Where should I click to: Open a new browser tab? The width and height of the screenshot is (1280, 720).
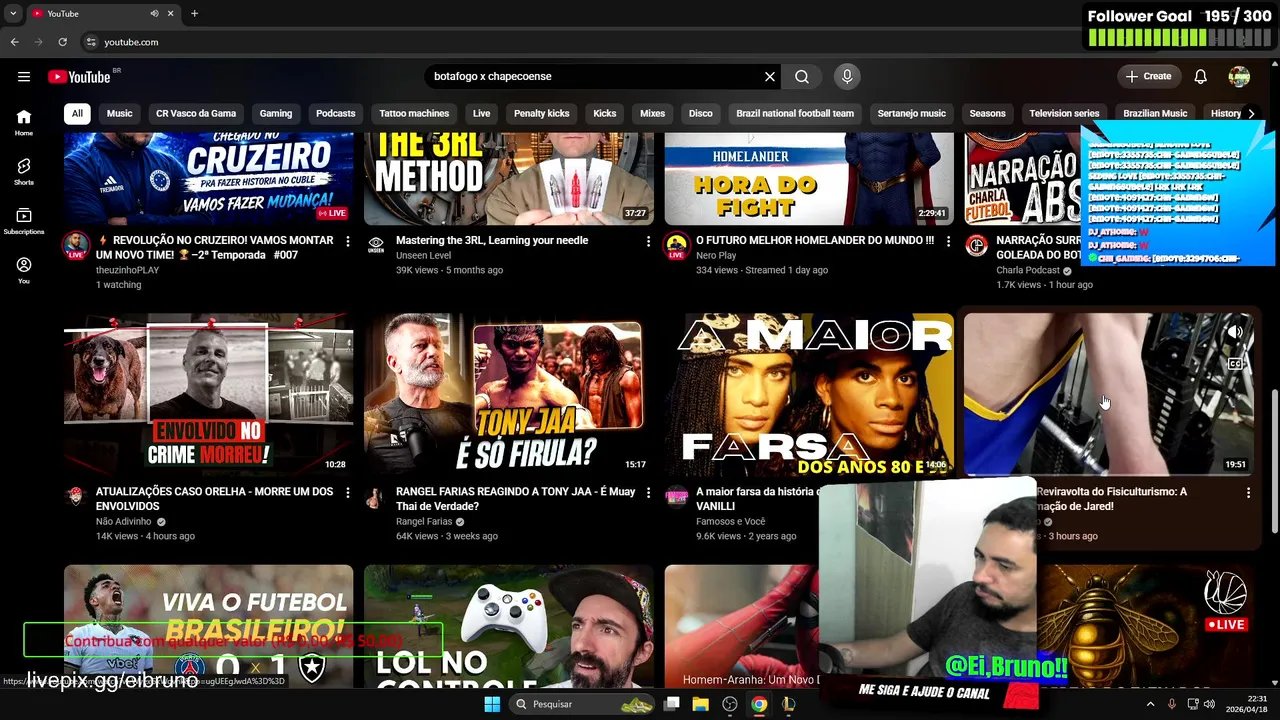click(x=194, y=14)
